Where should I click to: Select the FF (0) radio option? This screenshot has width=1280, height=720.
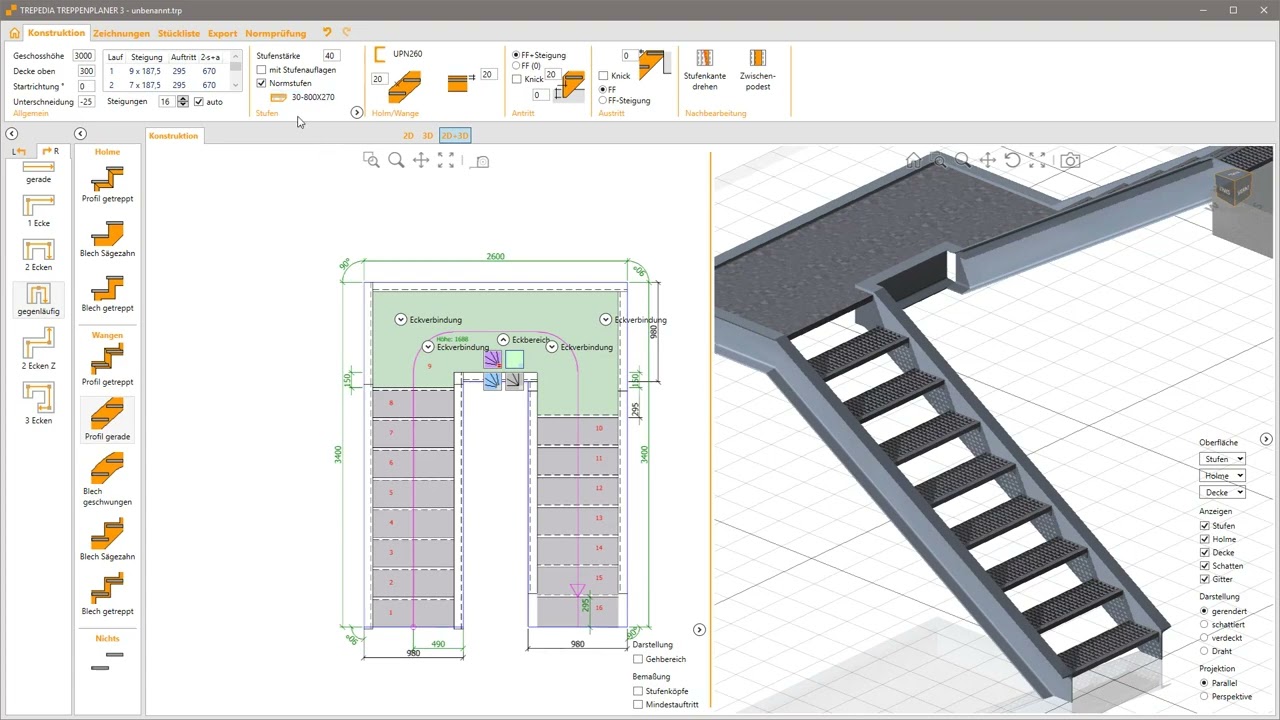pyautogui.click(x=516, y=66)
